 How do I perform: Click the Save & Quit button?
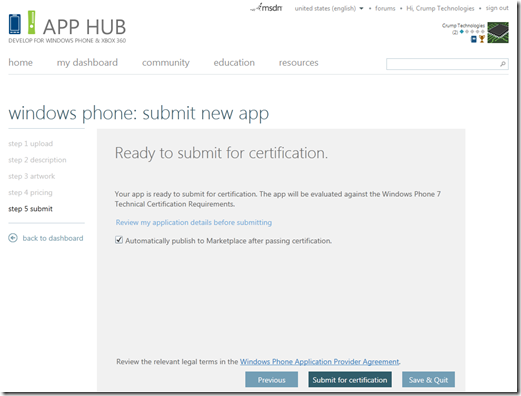click(428, 380)
